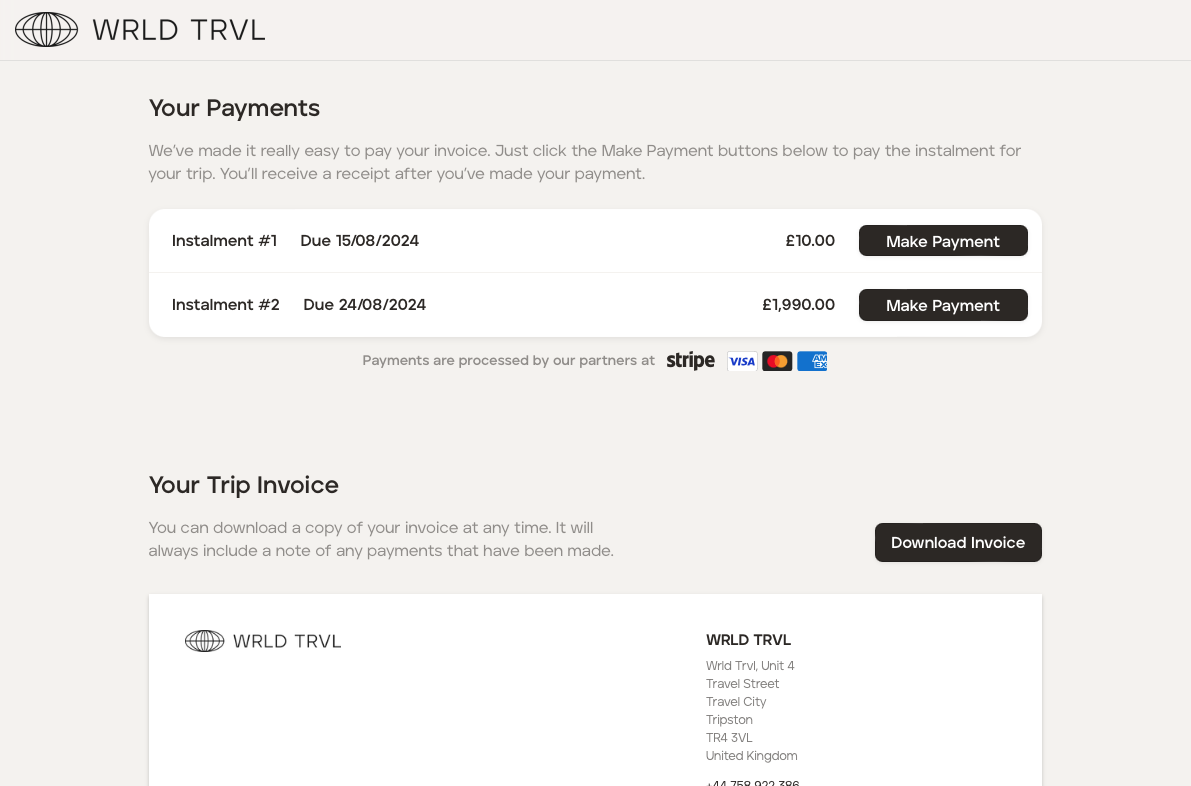
Task: Pay Instalment #1 with Make Payment
Action: pos(942,241)
